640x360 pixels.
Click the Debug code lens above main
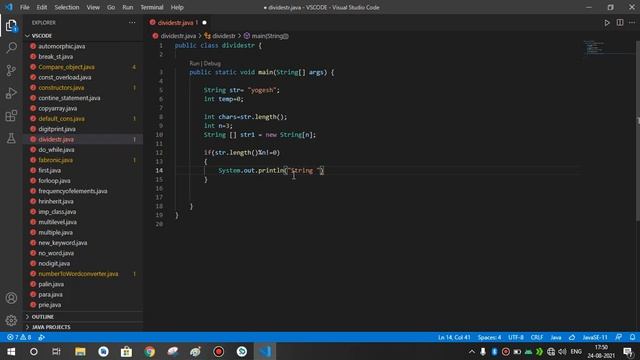[212, 64]
